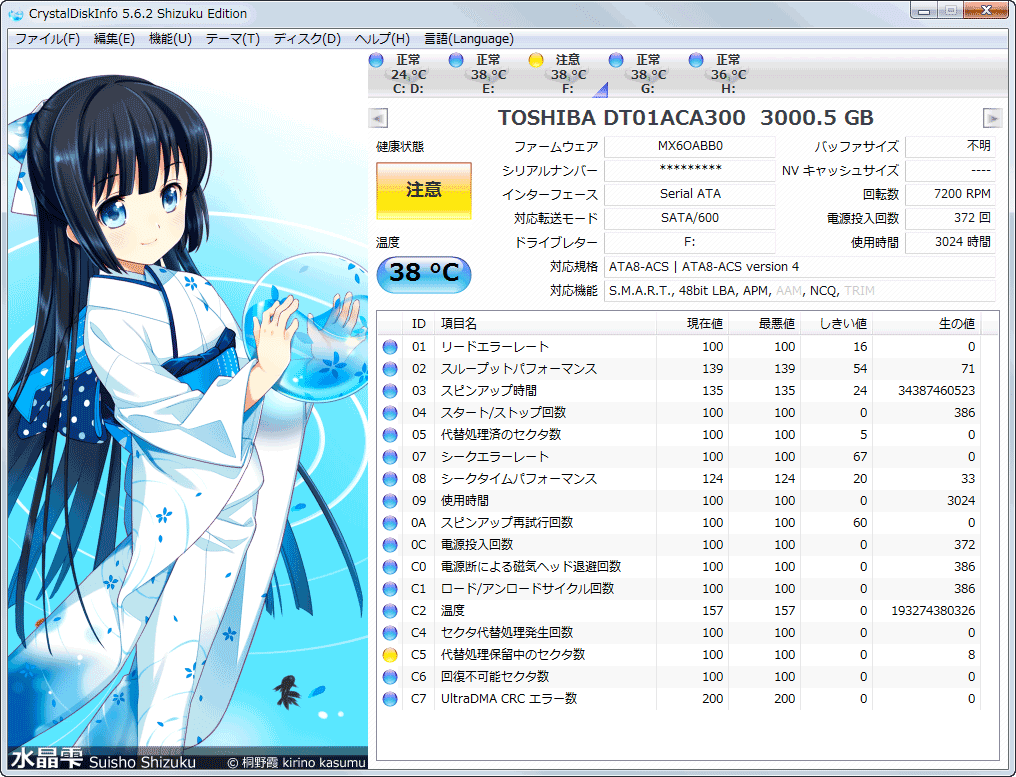This screenshot has width=1016, height=777.
Task: Open the ディスク(D) menu
Action: click(x=307, y=39)
